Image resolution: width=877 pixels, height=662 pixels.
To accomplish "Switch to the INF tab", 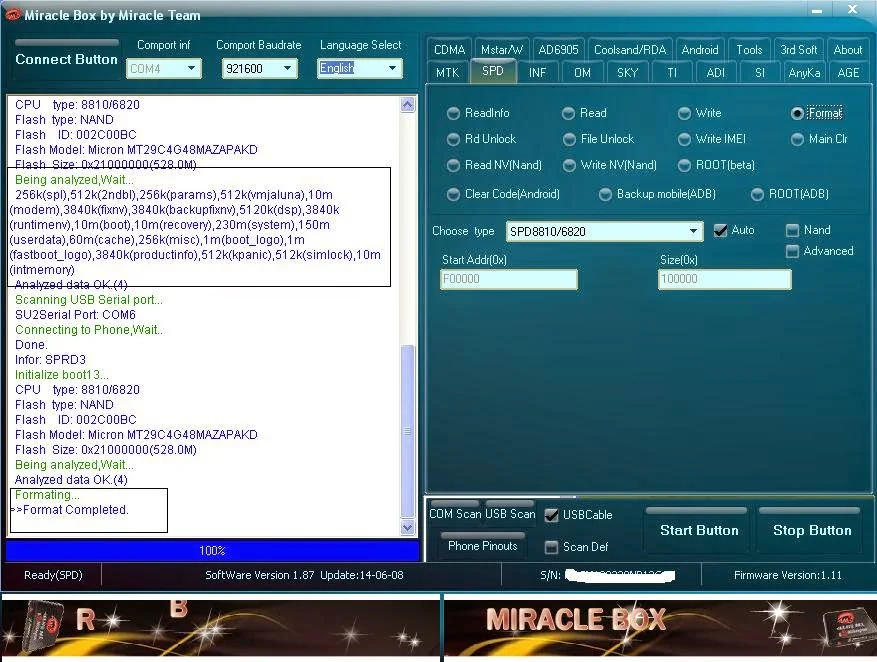I will pyautogui.click(x=537, y=73).
